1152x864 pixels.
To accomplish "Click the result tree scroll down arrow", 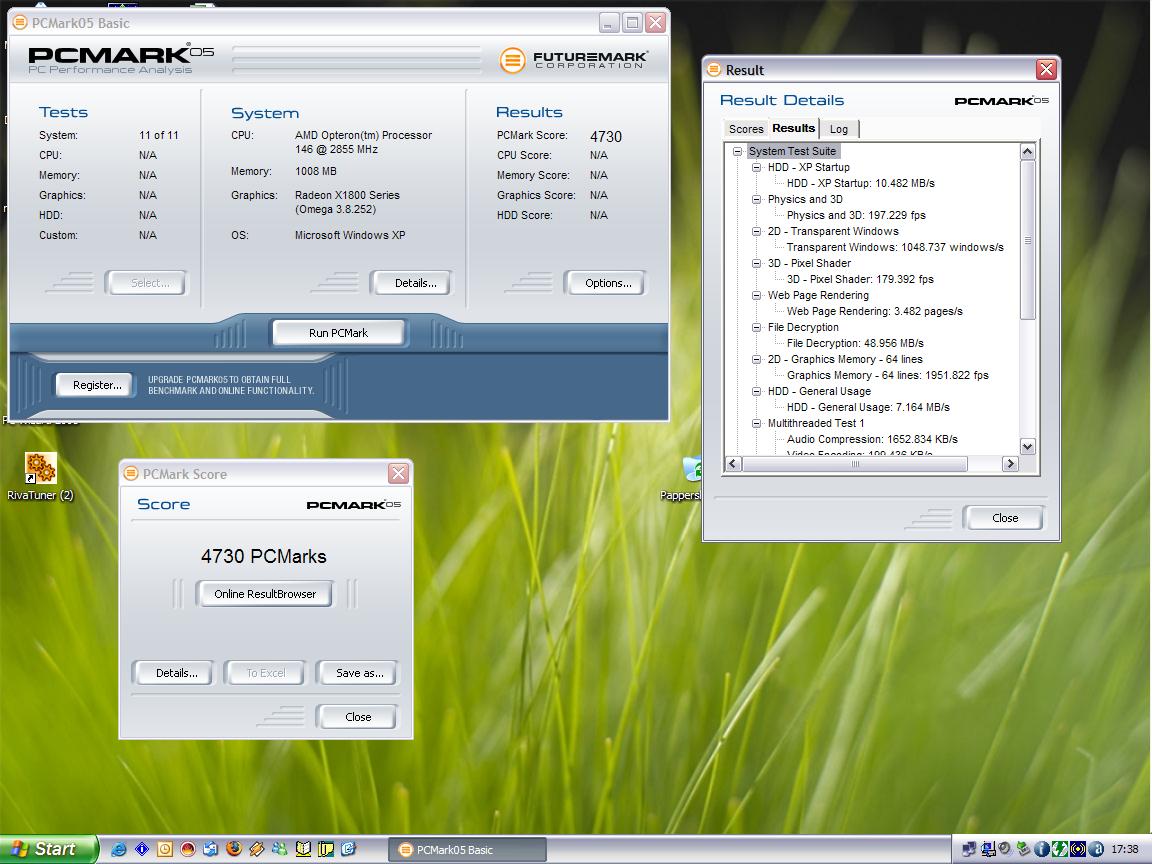I will click(1028, 447).
